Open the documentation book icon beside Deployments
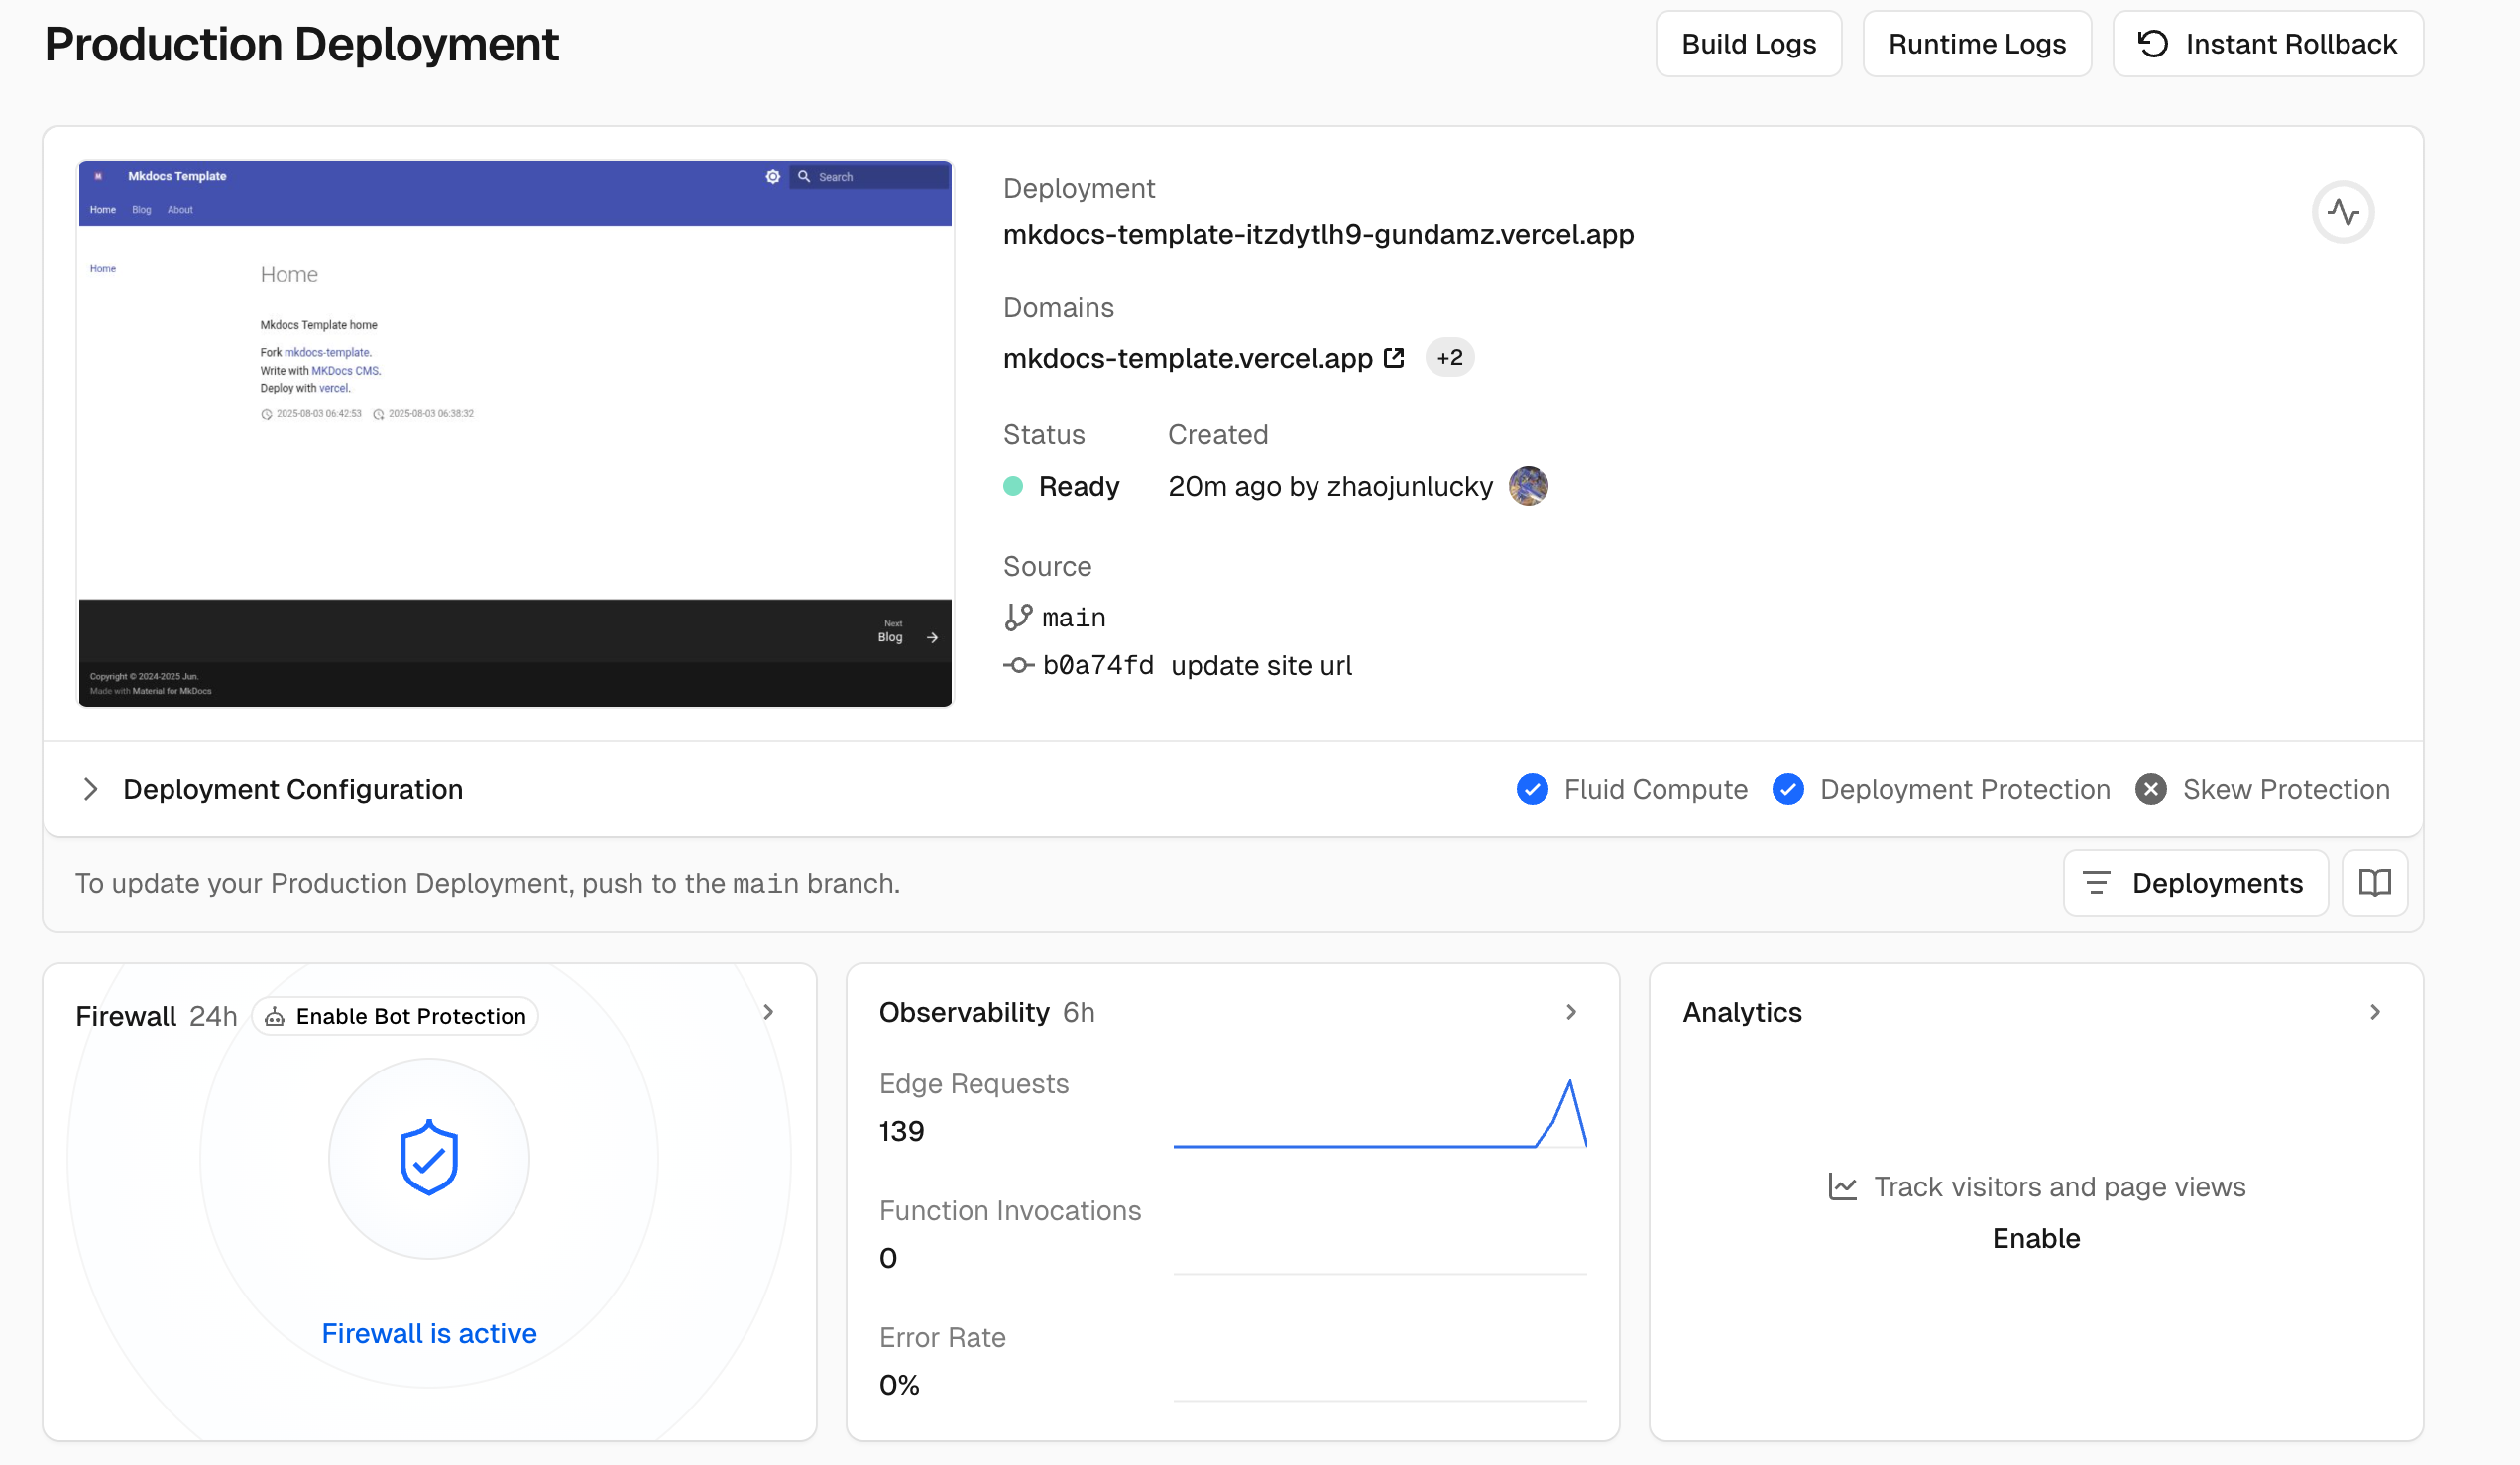The image size is (2520, 1465). (2374, 883)
